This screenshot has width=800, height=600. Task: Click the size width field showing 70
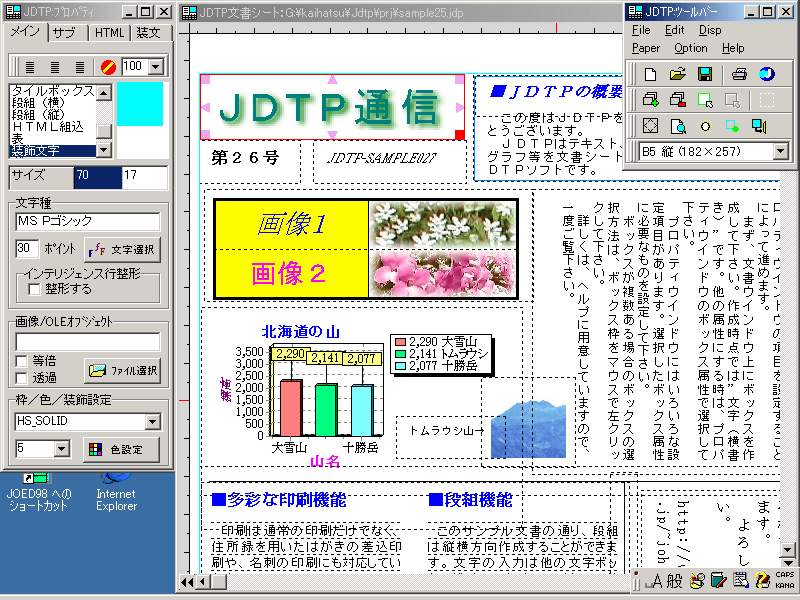pos(97,177)
